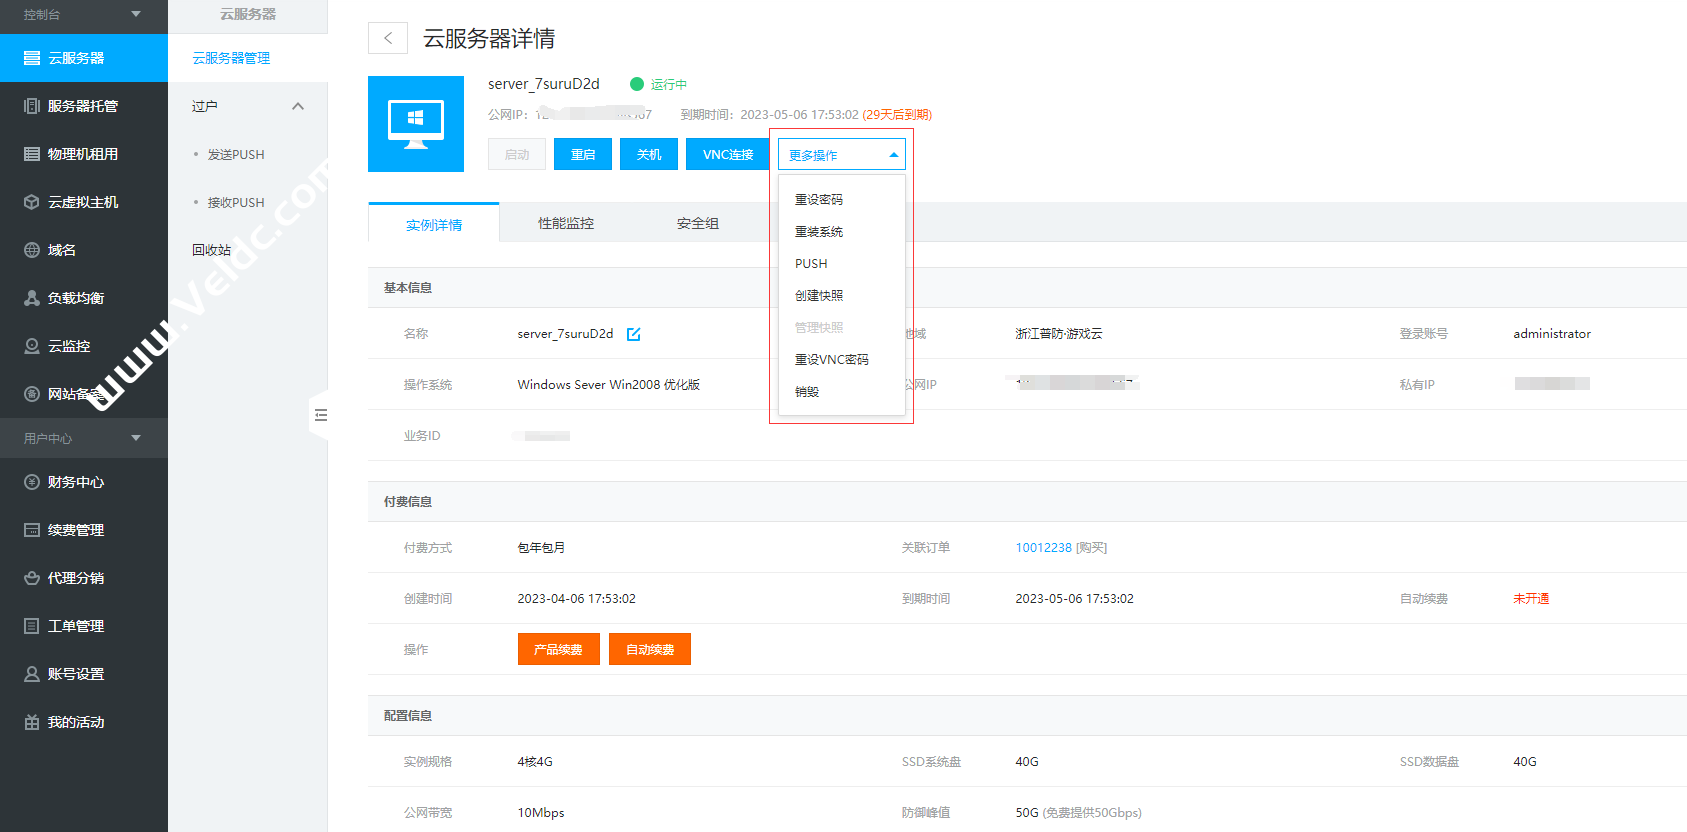This screenshot has width=1687, height=832.
Task: Open 财务中心 in user center
Action: click(x=76, y=482)
